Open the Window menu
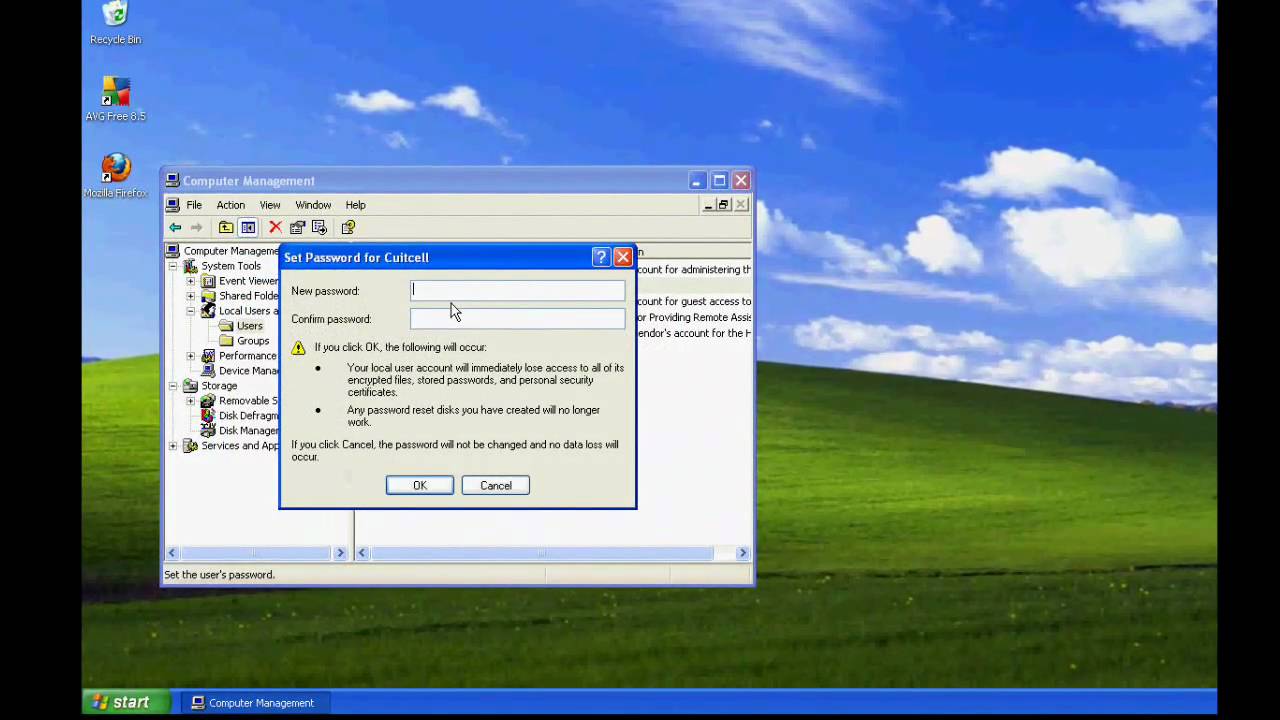Screen dimensions: 1280x720 (x=313, y=205)
